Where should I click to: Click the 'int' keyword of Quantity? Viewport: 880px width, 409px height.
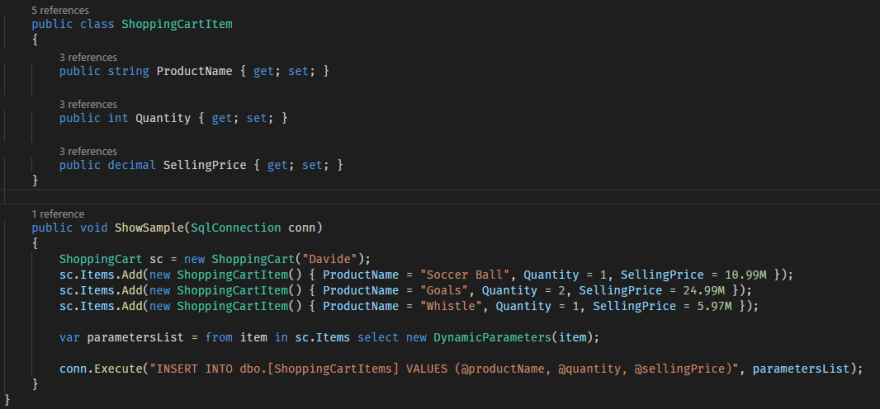pos(118,118)
